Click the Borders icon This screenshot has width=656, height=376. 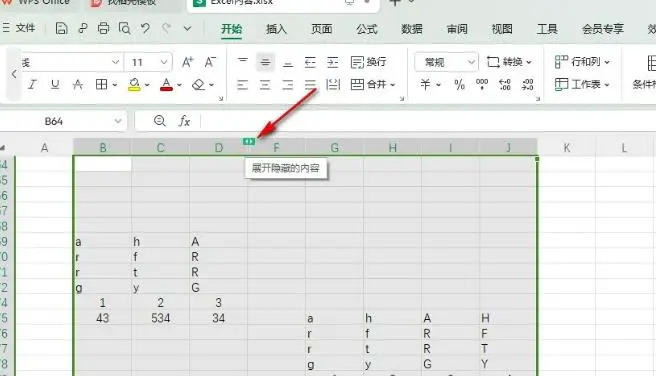pos(101,85)
